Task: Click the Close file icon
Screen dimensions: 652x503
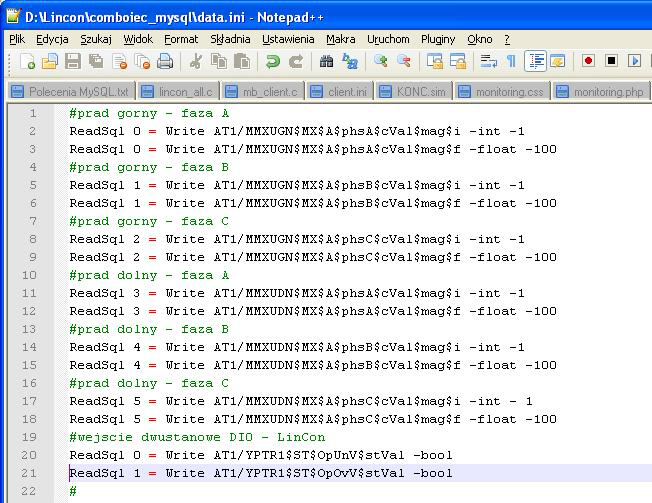Action: pos(119,62)
